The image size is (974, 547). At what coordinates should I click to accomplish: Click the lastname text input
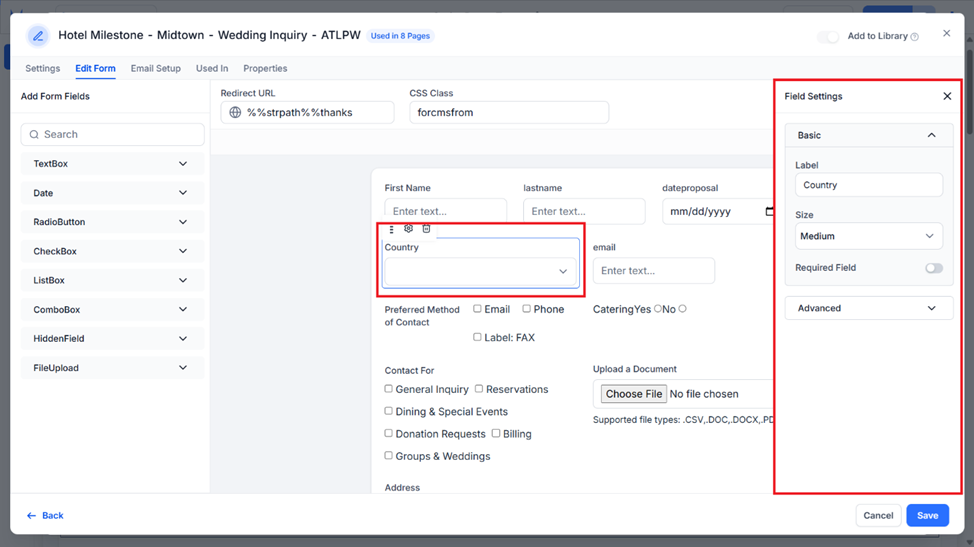pos(584,211)
